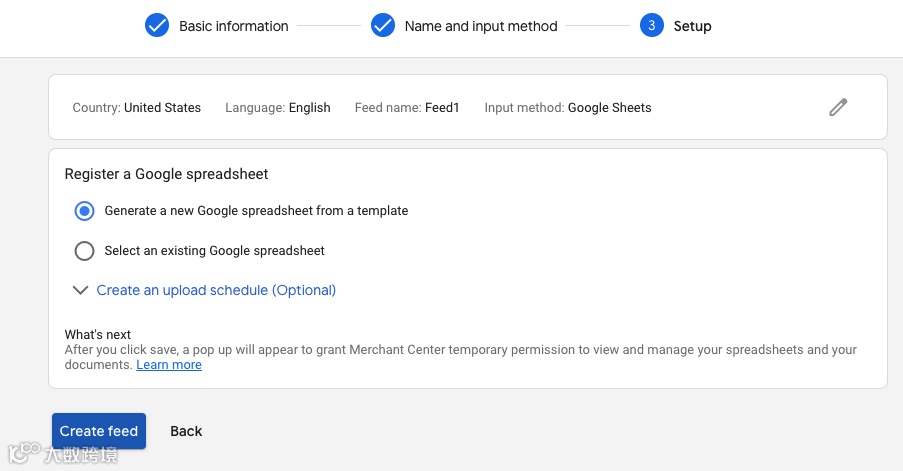The height and width of the screenshot is (471, 903).
Task: Click the Feed name: Feed1 summary text
Action: pos(406,108)
